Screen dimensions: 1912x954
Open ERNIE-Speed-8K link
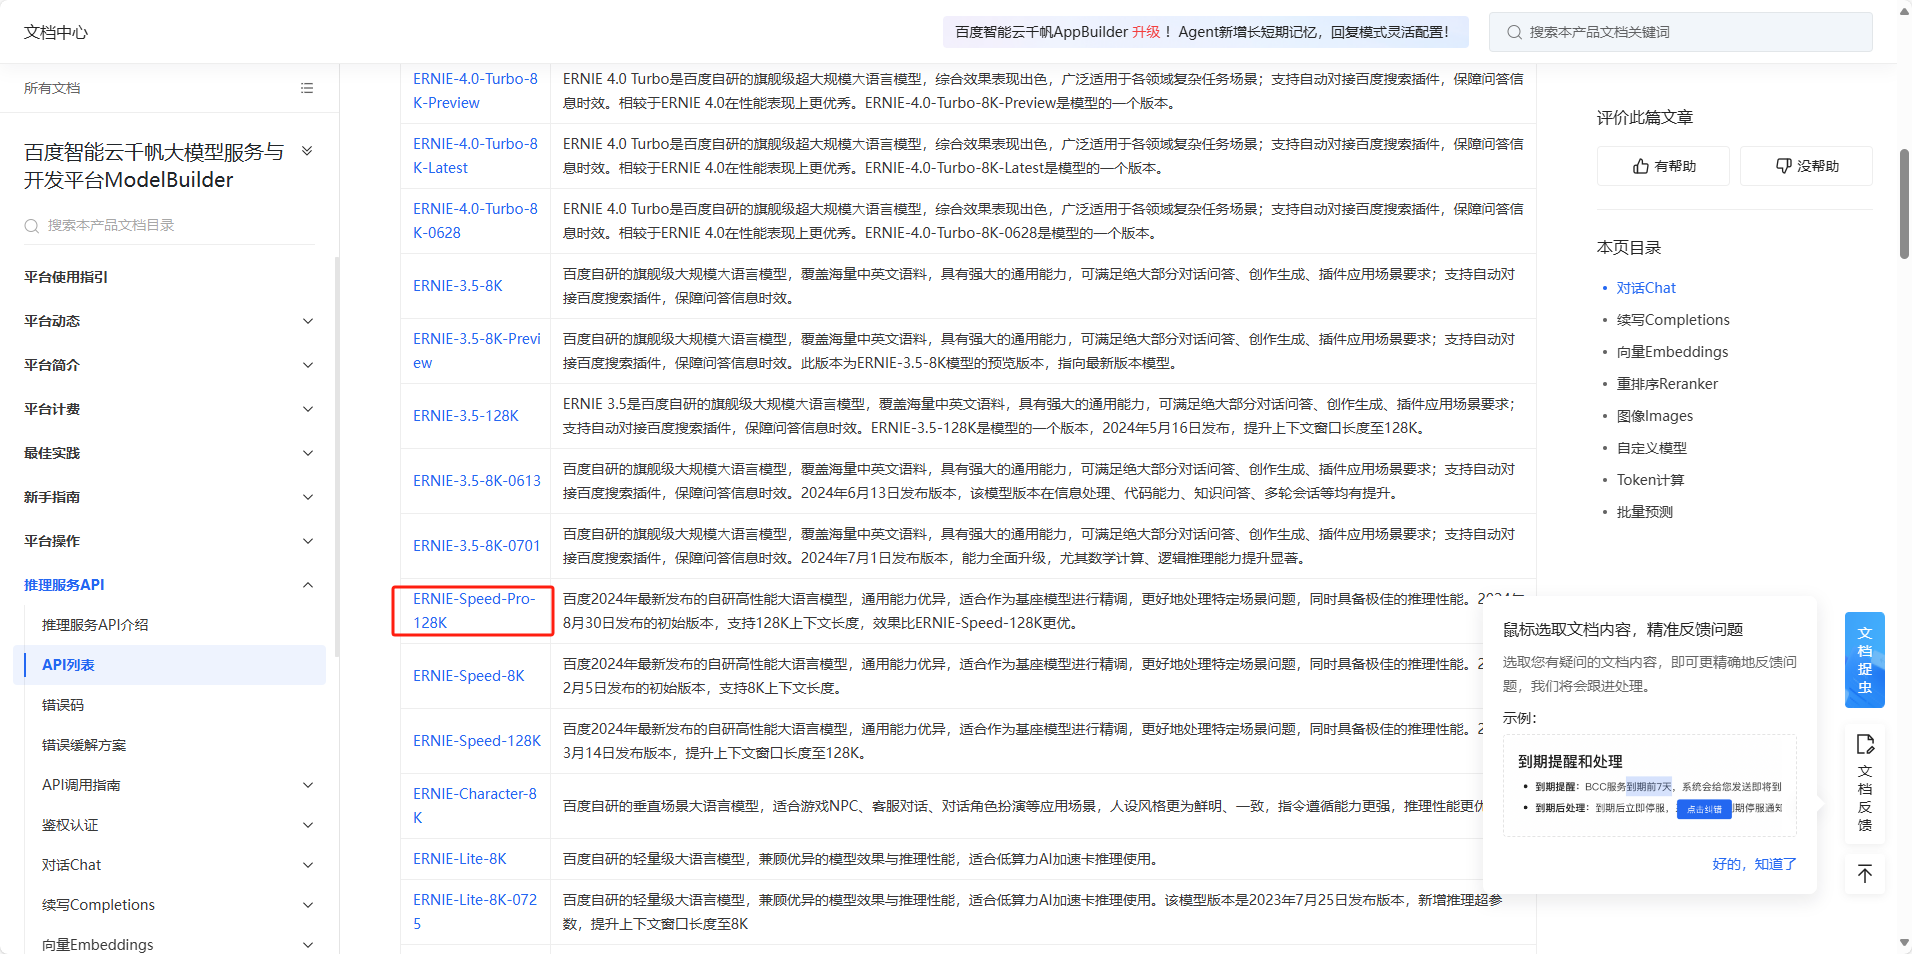click(469, 676)
